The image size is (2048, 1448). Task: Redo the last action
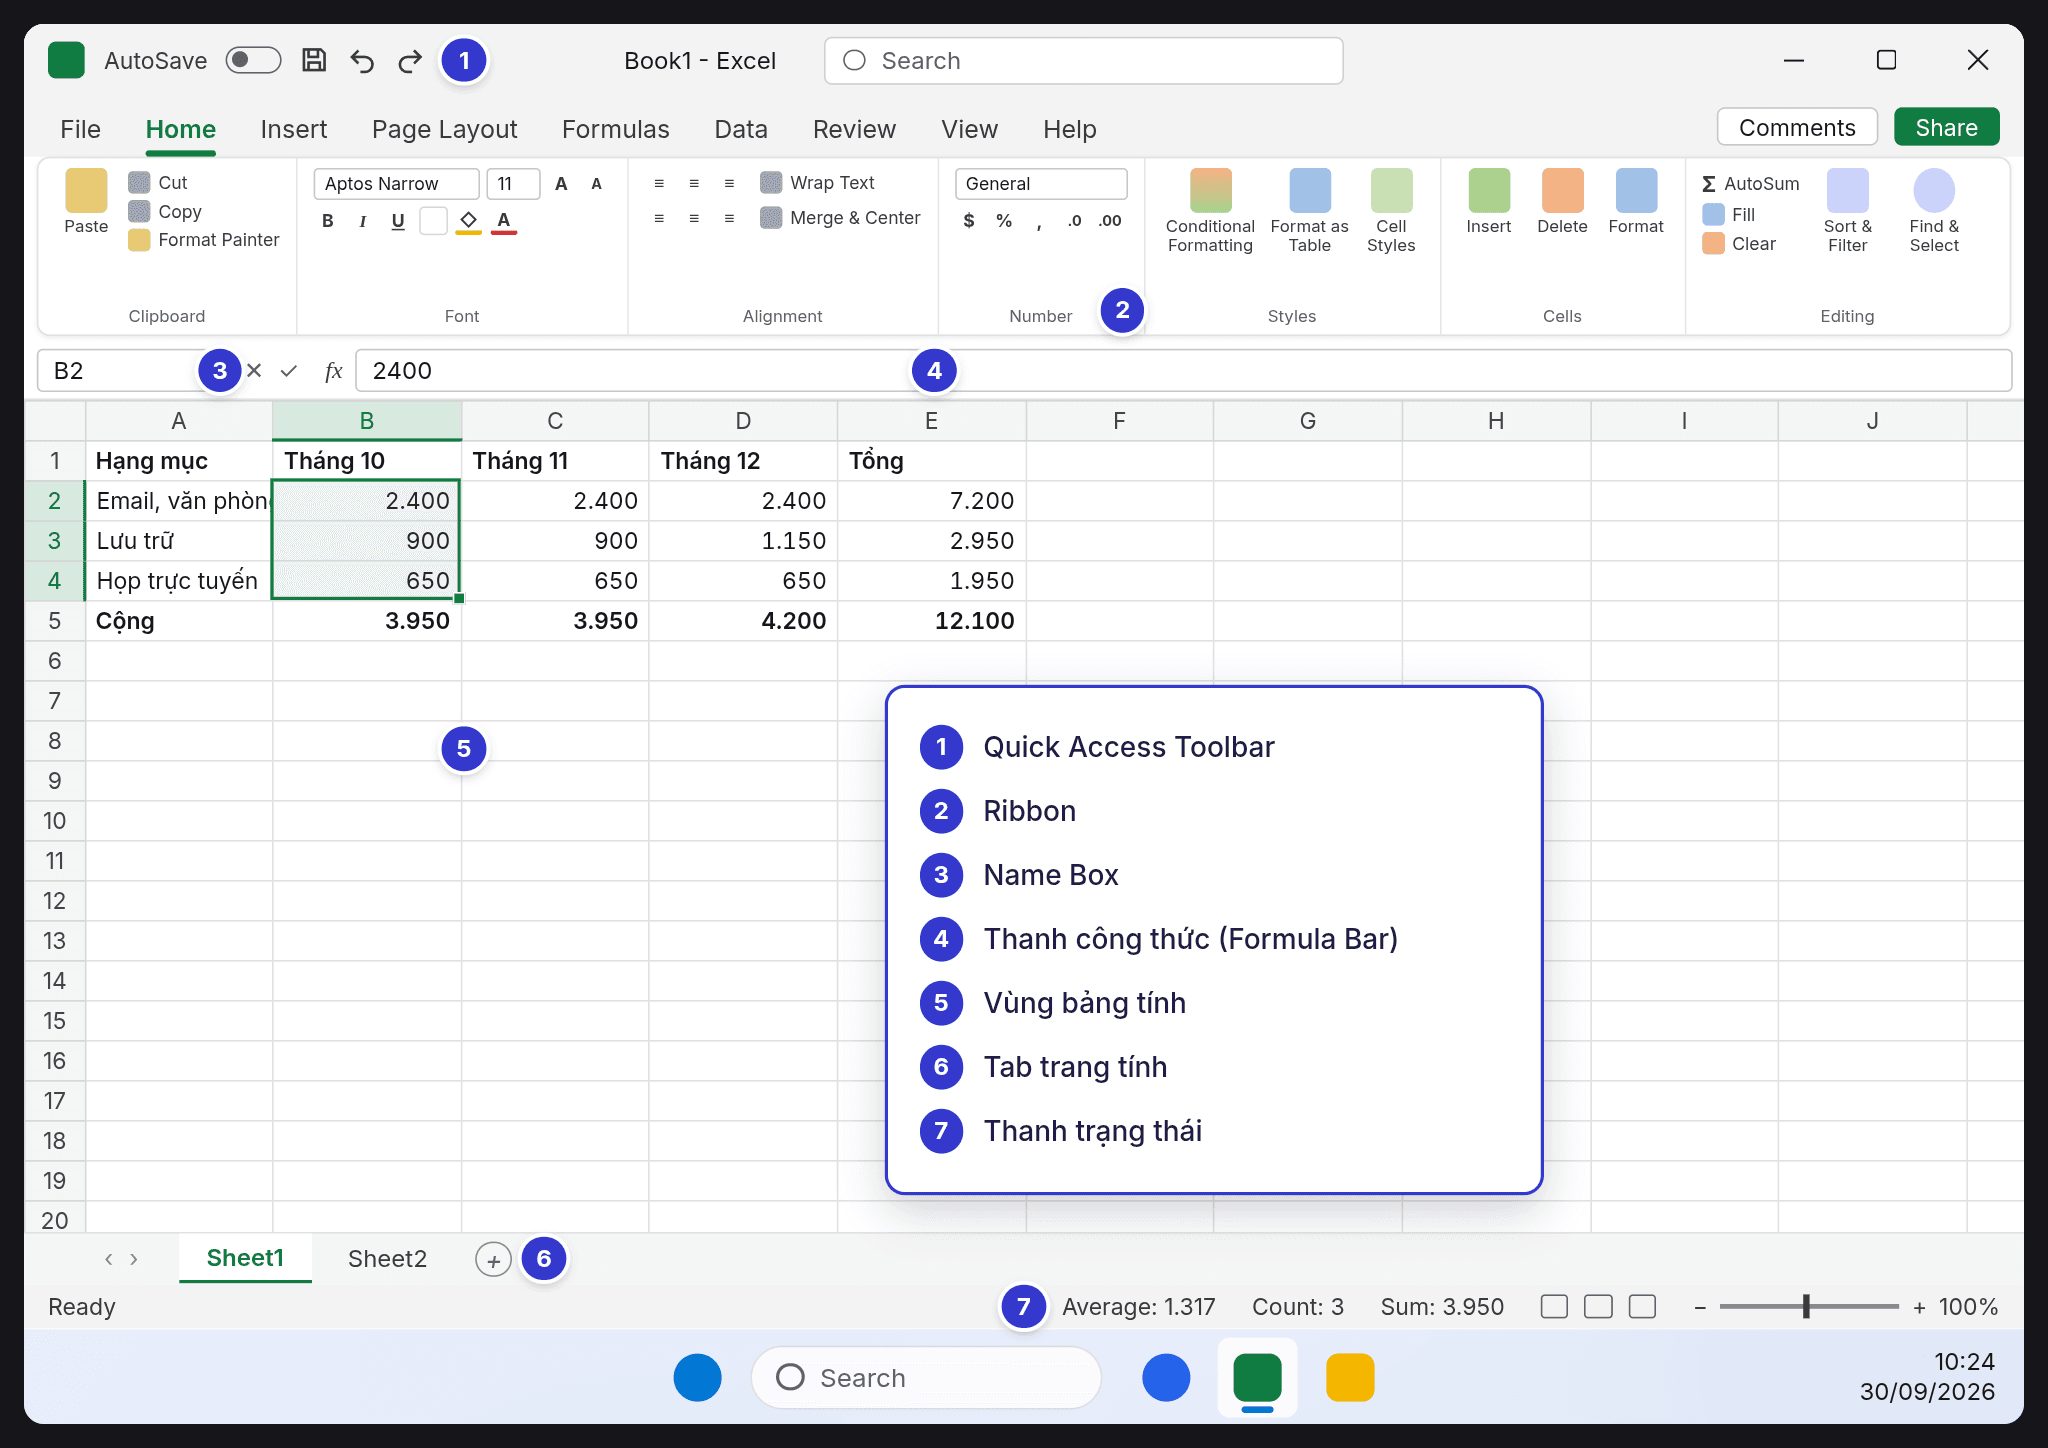(x=410, y=61)
